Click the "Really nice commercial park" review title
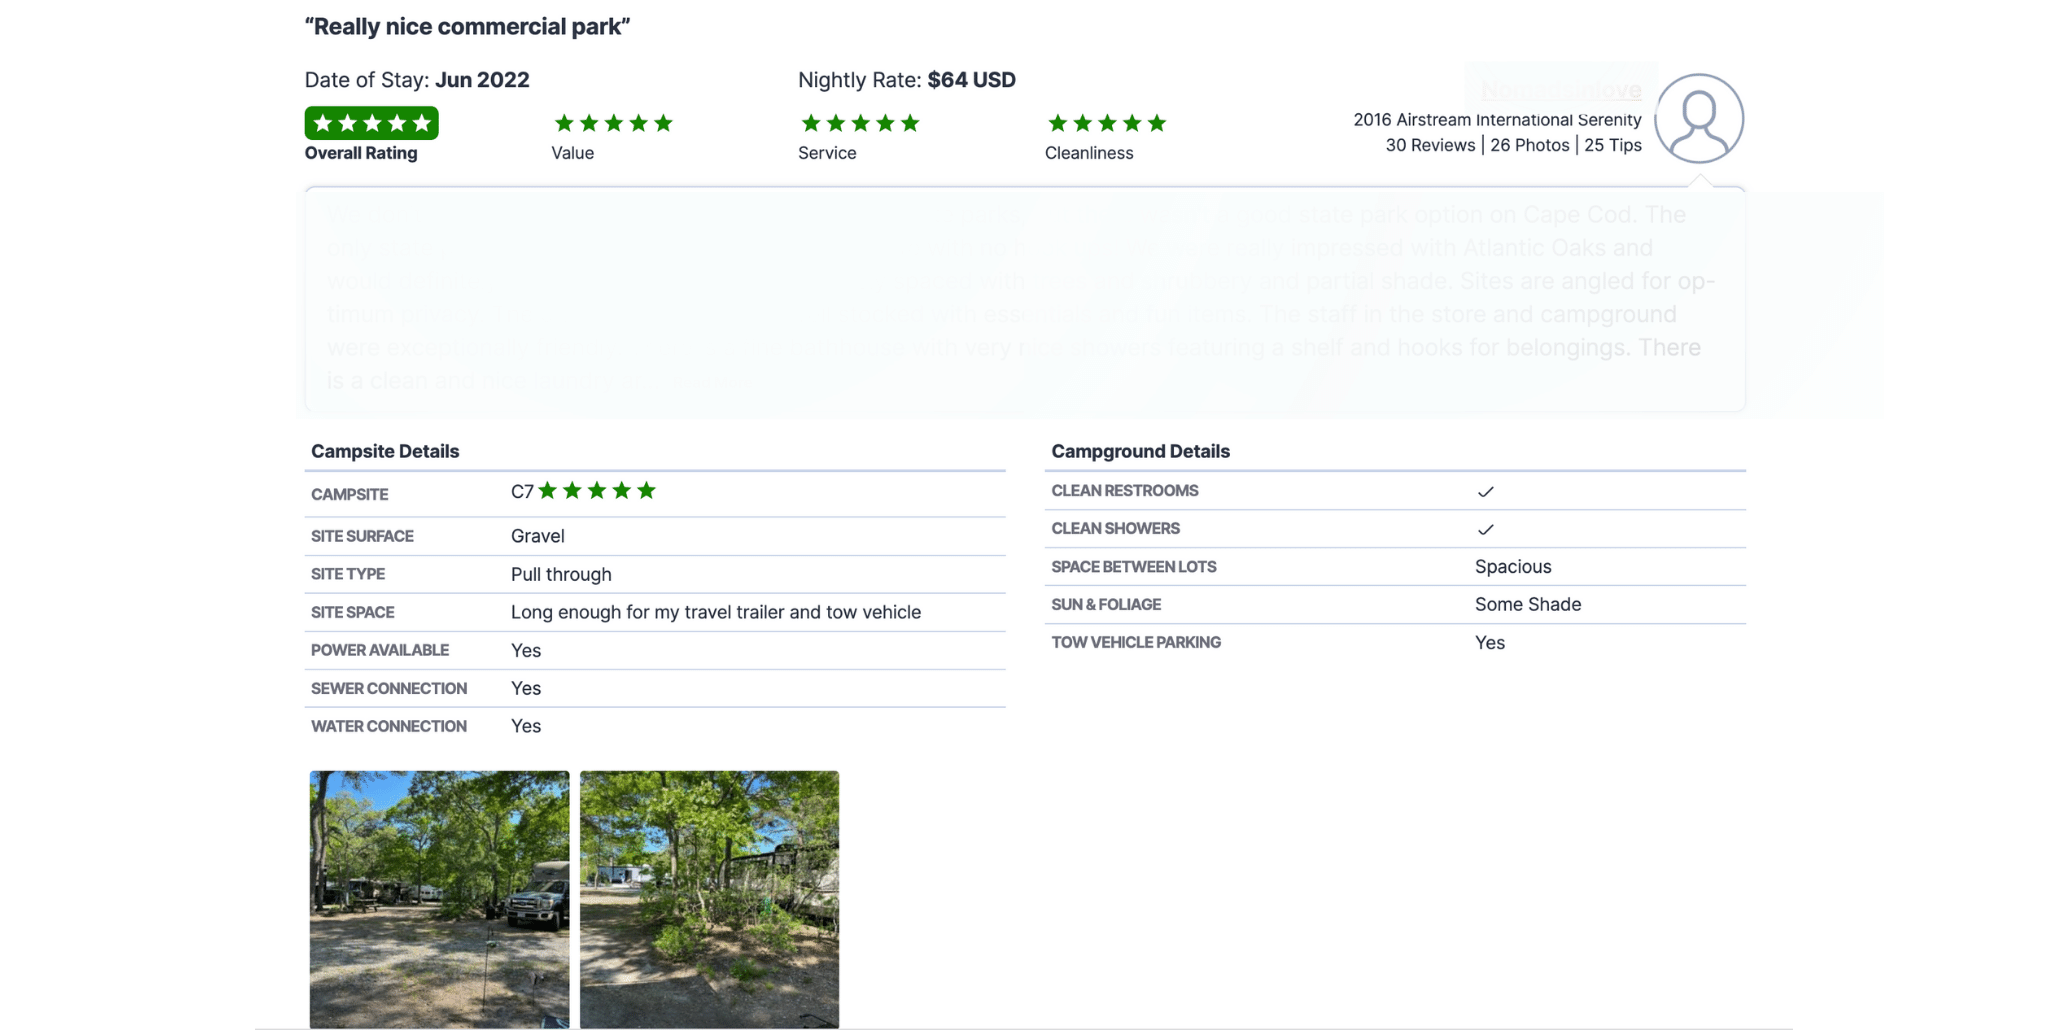 tap(467, 27)
